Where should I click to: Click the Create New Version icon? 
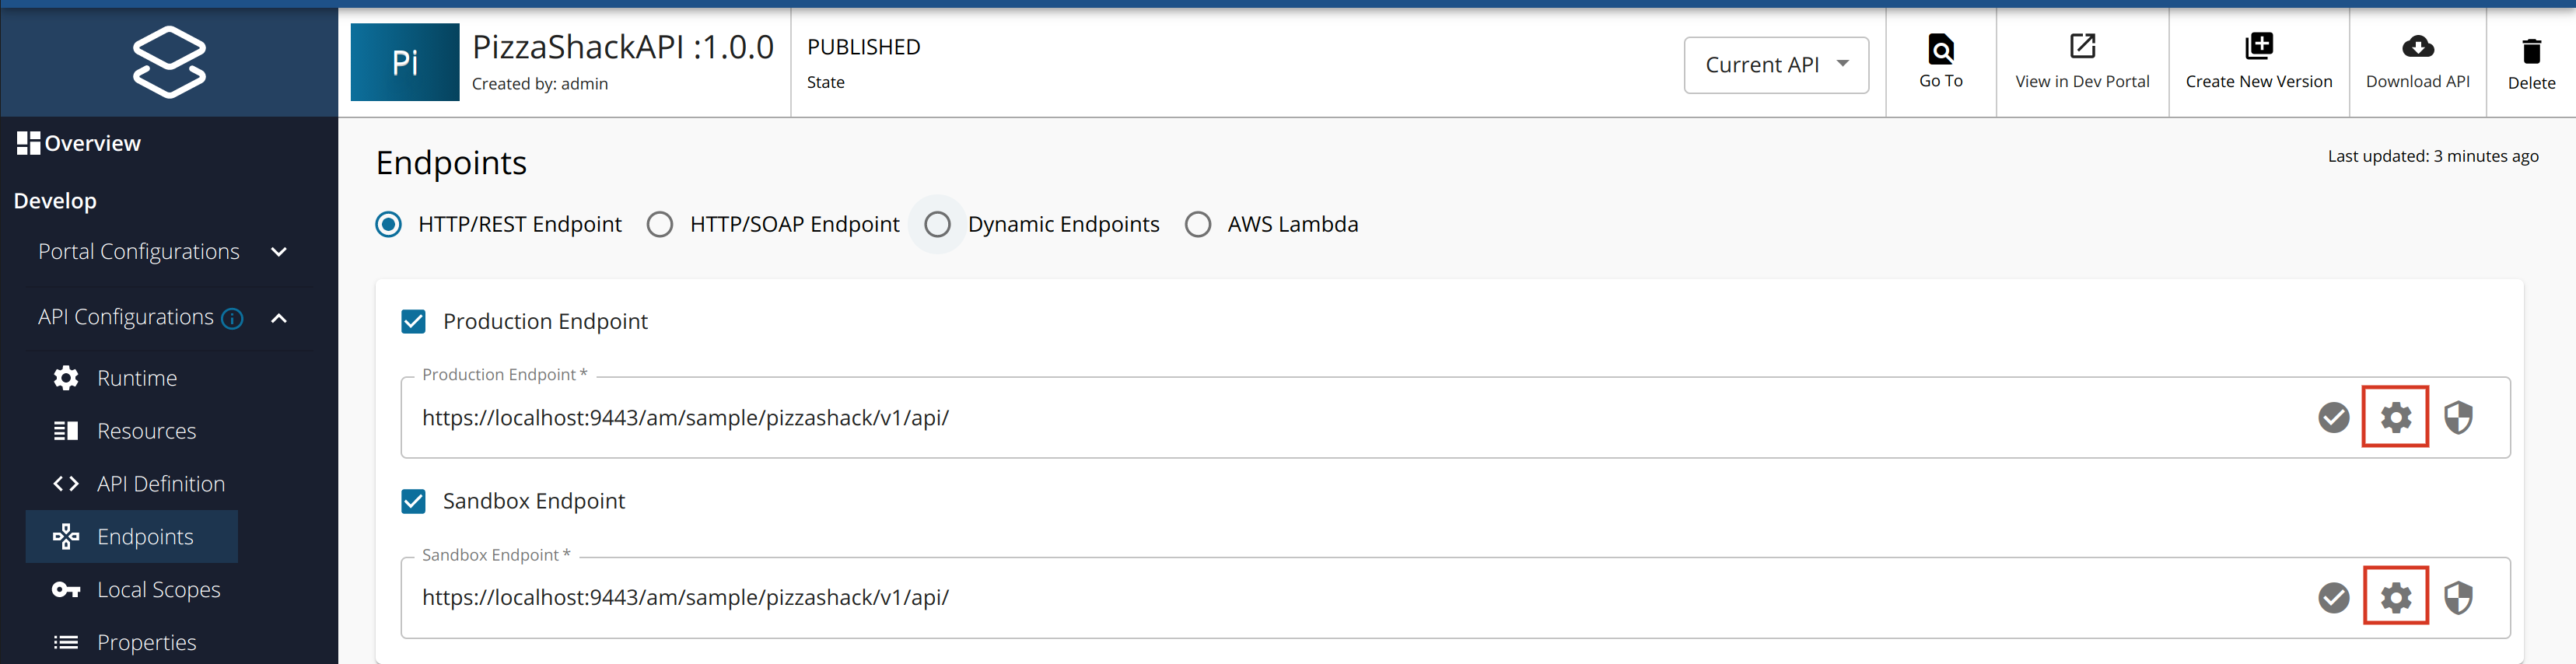[2258, 47]
